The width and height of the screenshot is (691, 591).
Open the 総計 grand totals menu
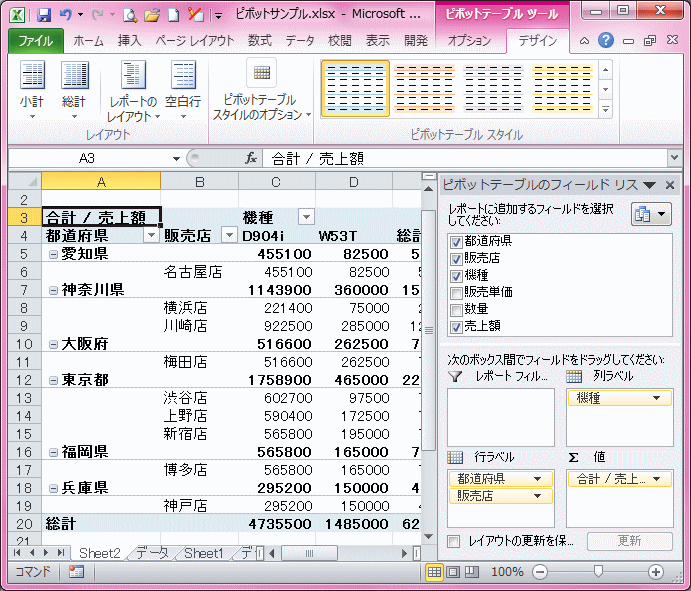(74, 90)
